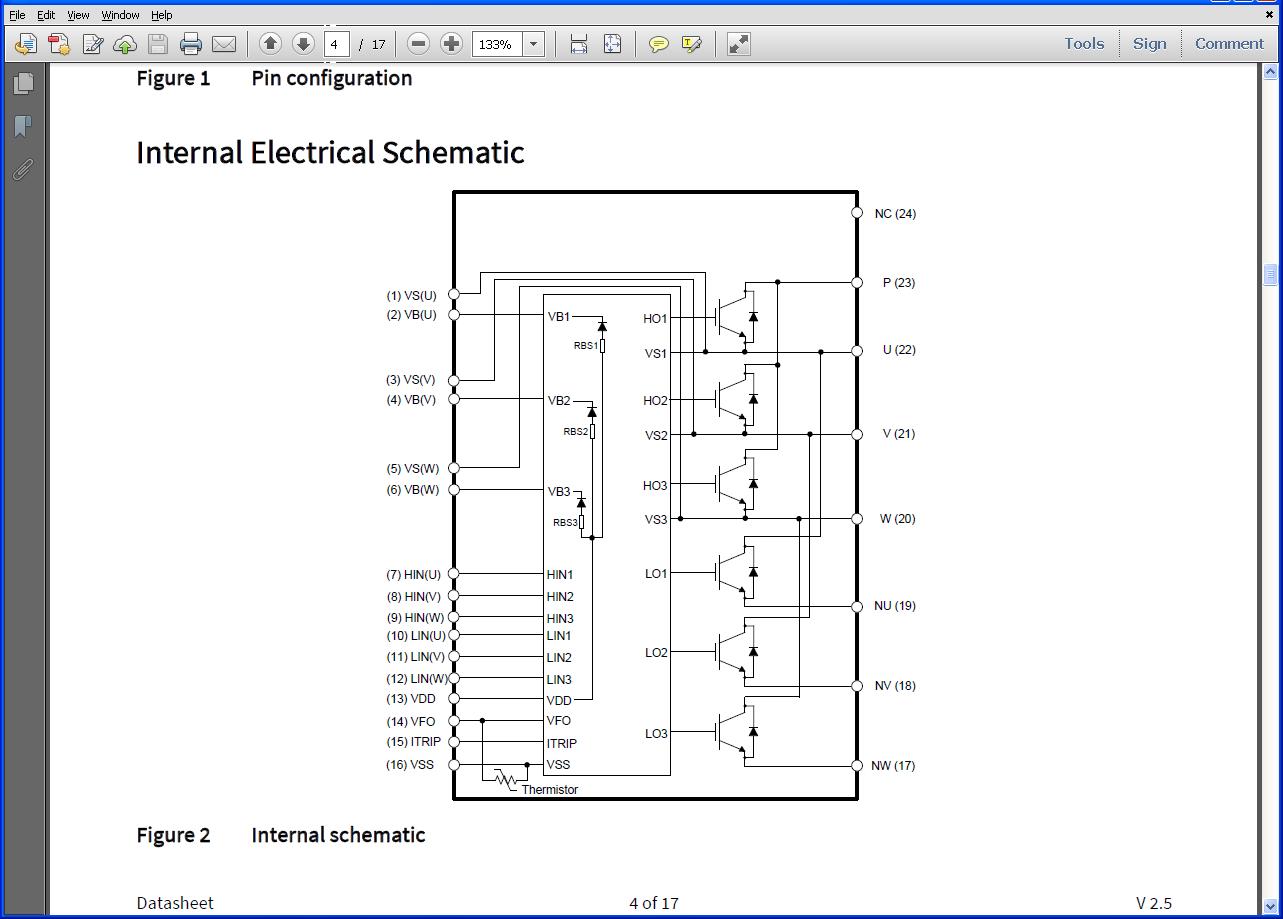Image resolution: width=1283 pixels, height=919 pixels.
Task: Open the Comment pane
Action: click(1229, 44)
